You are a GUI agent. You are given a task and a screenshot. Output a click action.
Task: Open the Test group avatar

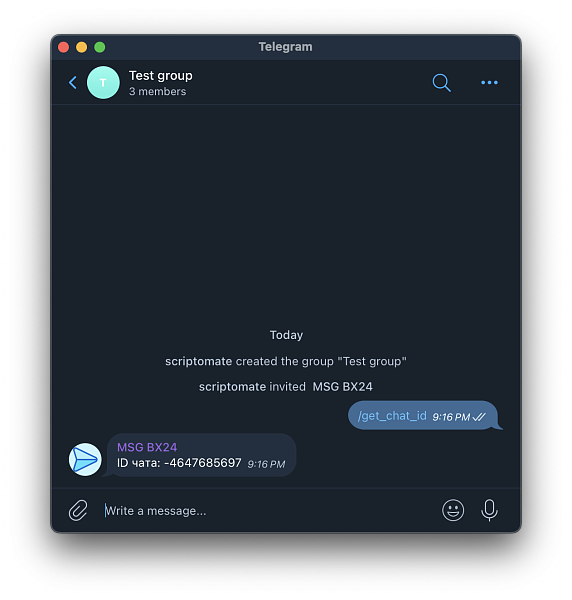(x=103, y=82)
